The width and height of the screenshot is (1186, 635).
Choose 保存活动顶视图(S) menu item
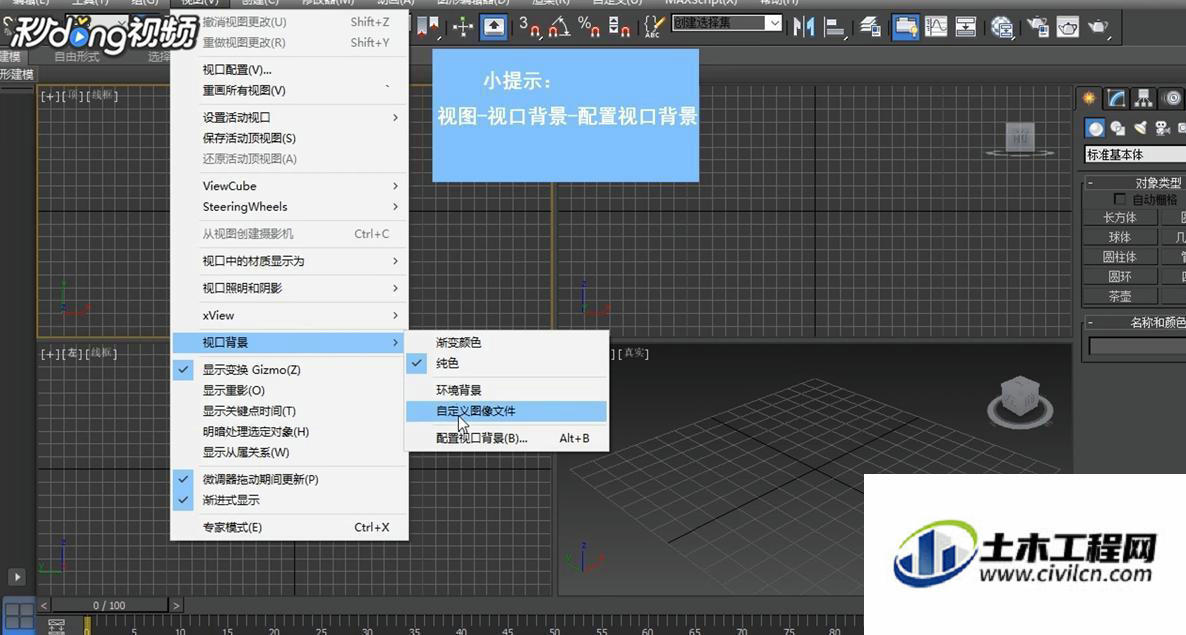pos(290,138)
